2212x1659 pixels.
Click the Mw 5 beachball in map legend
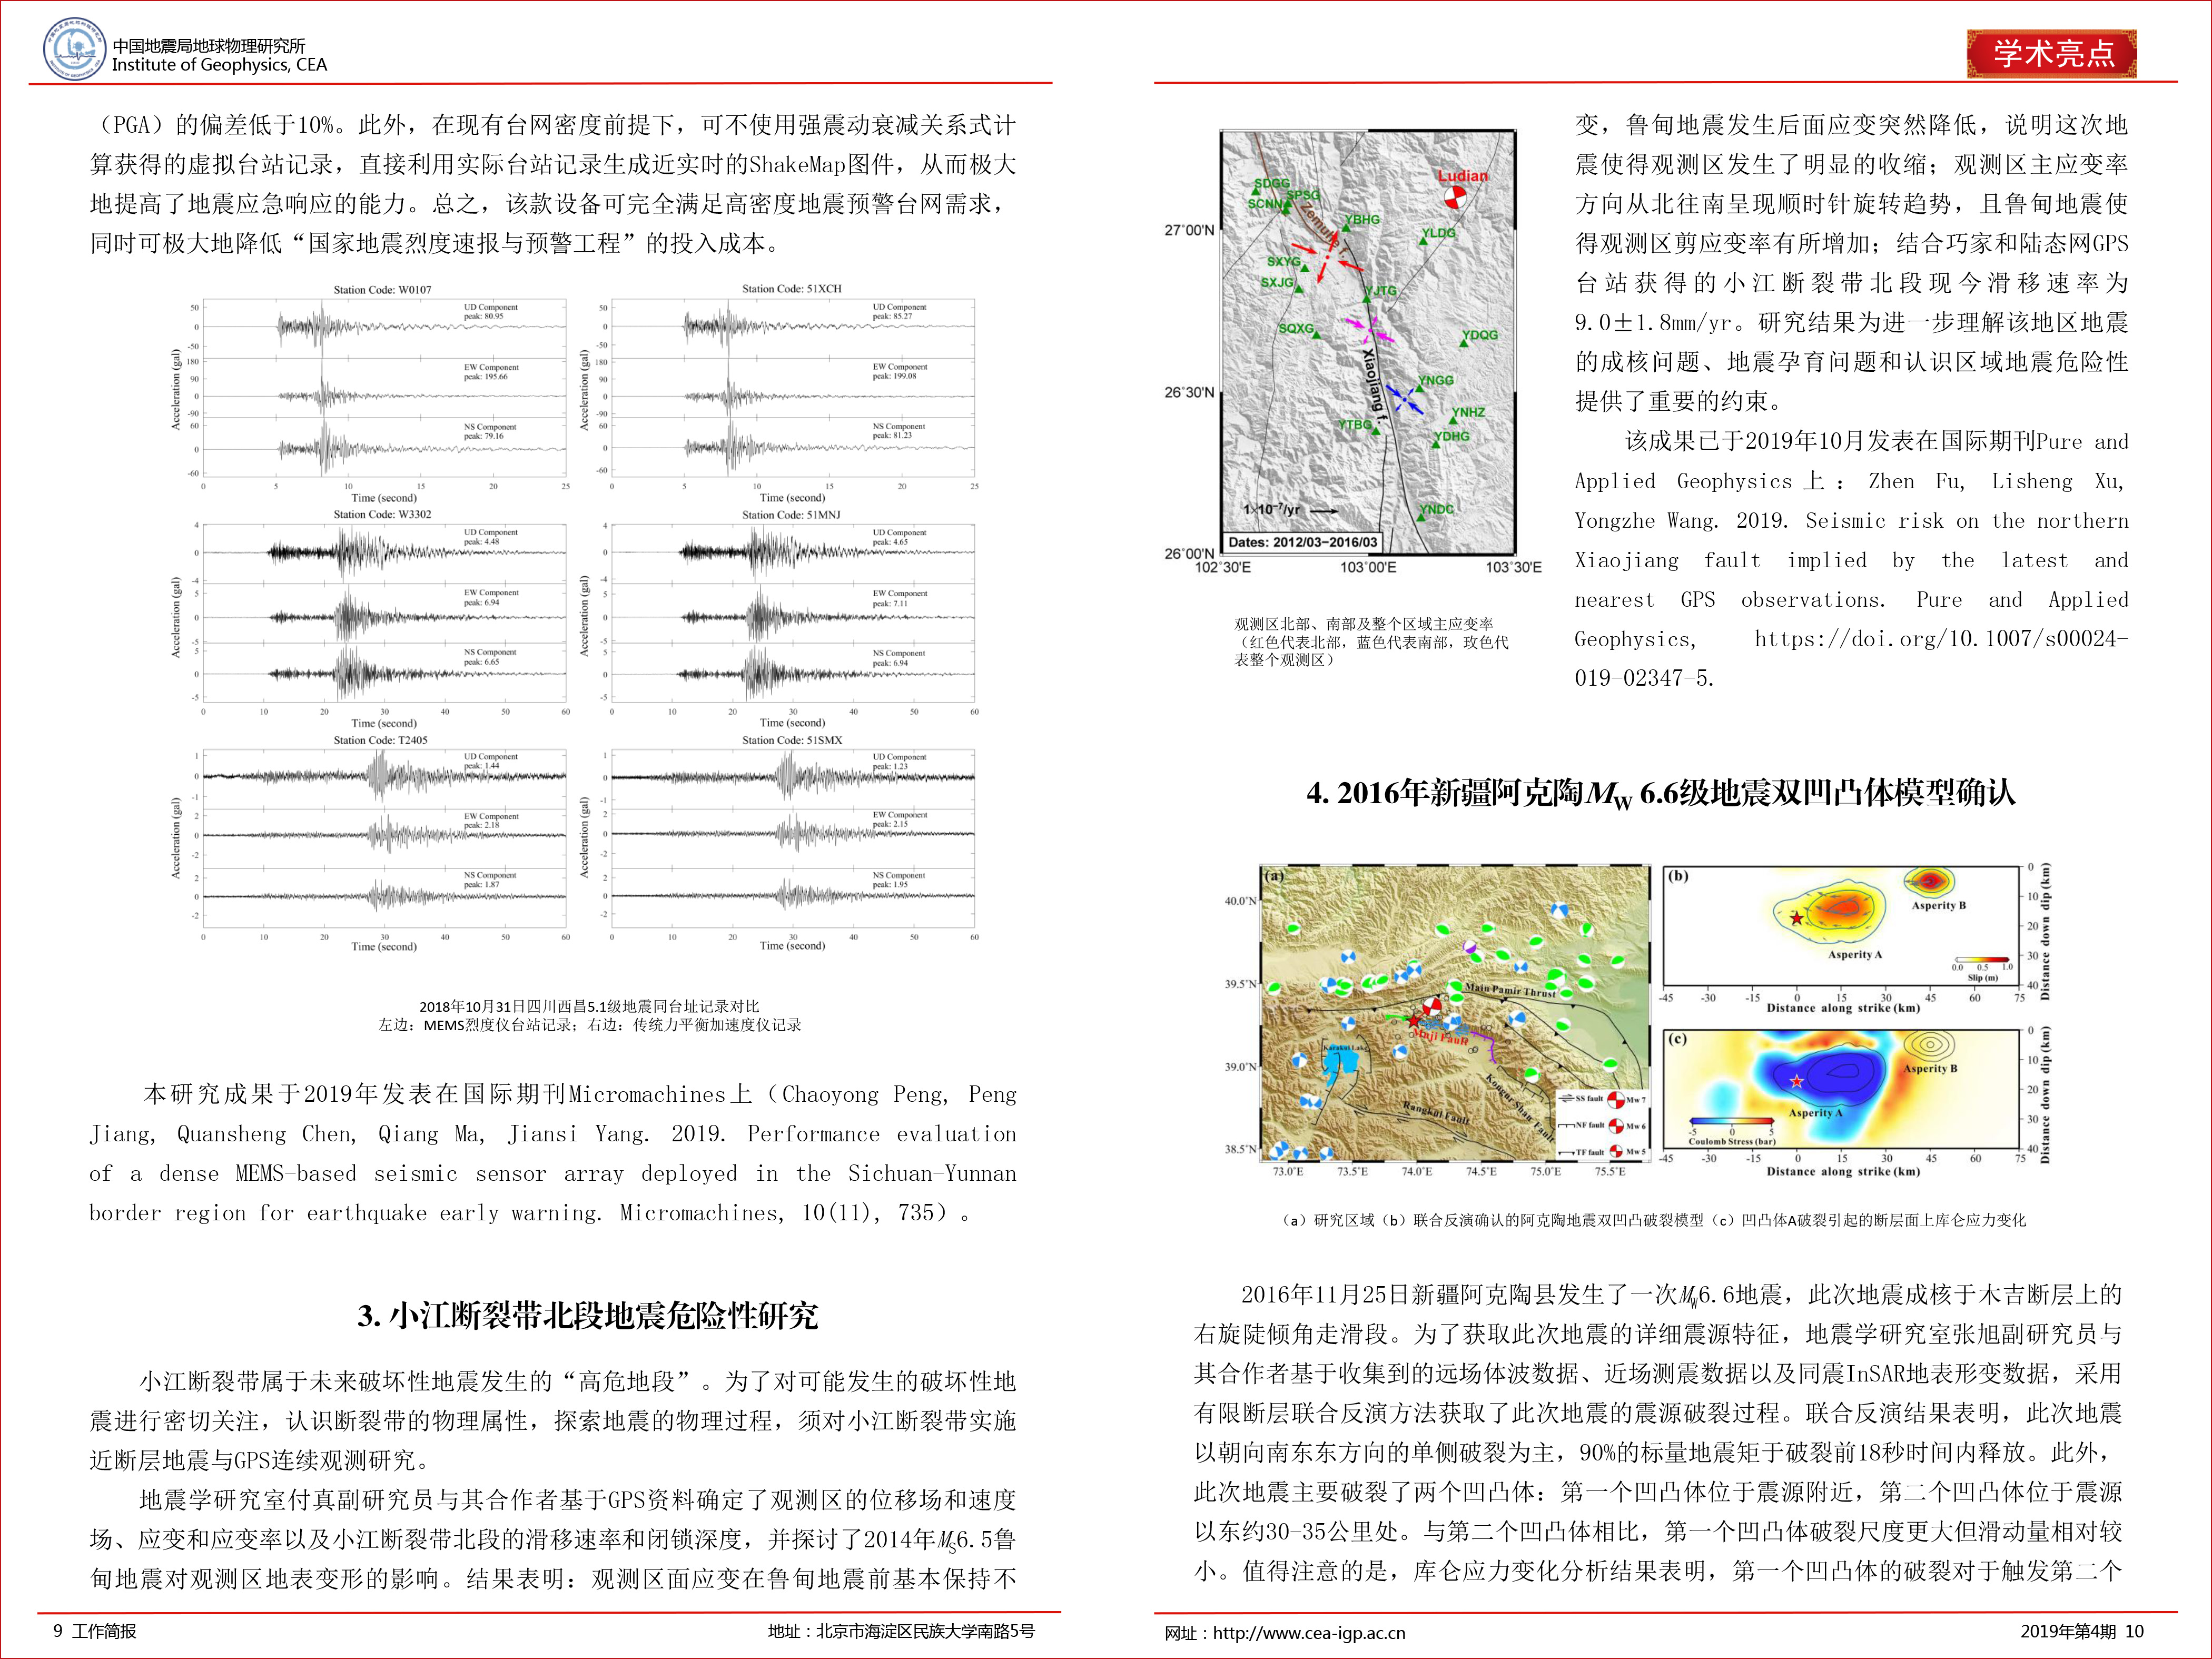pyautogui.click(x=1616, y=1151)
